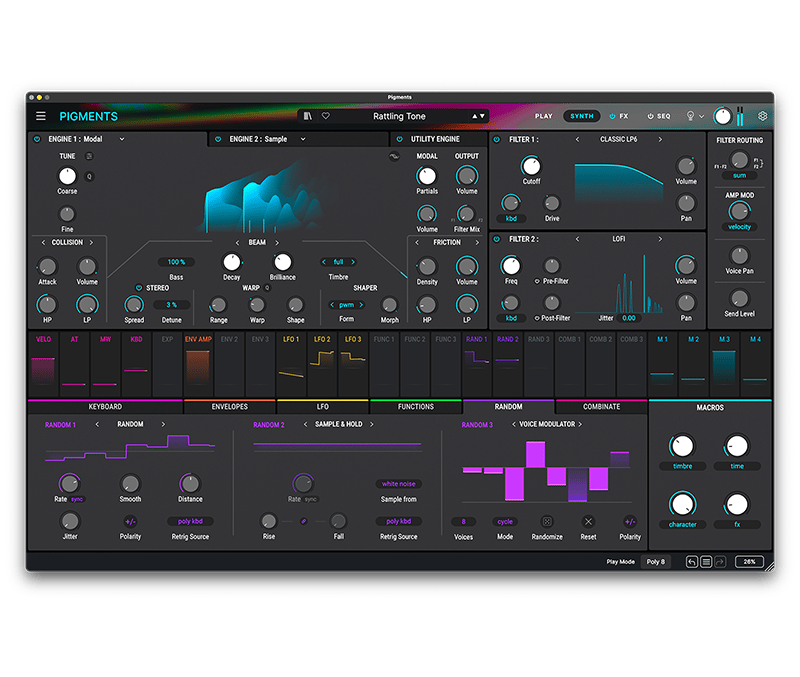Select next Shaper form after pwm
The height and width of the screenshot is (677, 800).
tap(361, 305)
